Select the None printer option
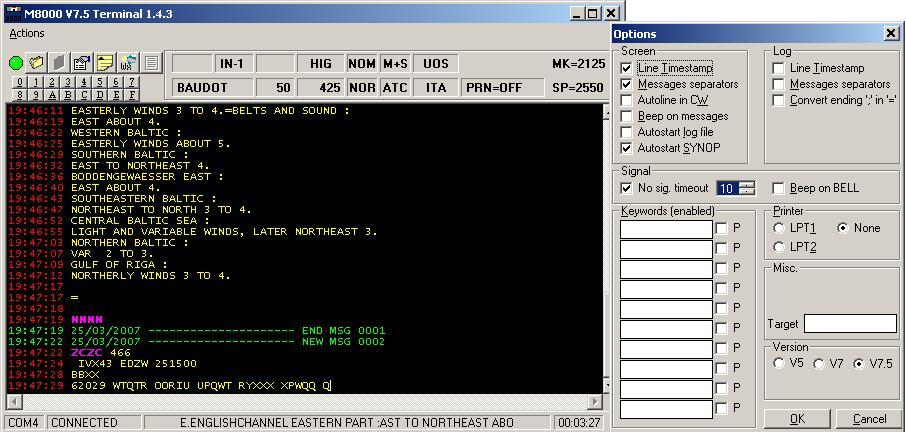 (842, 228)
